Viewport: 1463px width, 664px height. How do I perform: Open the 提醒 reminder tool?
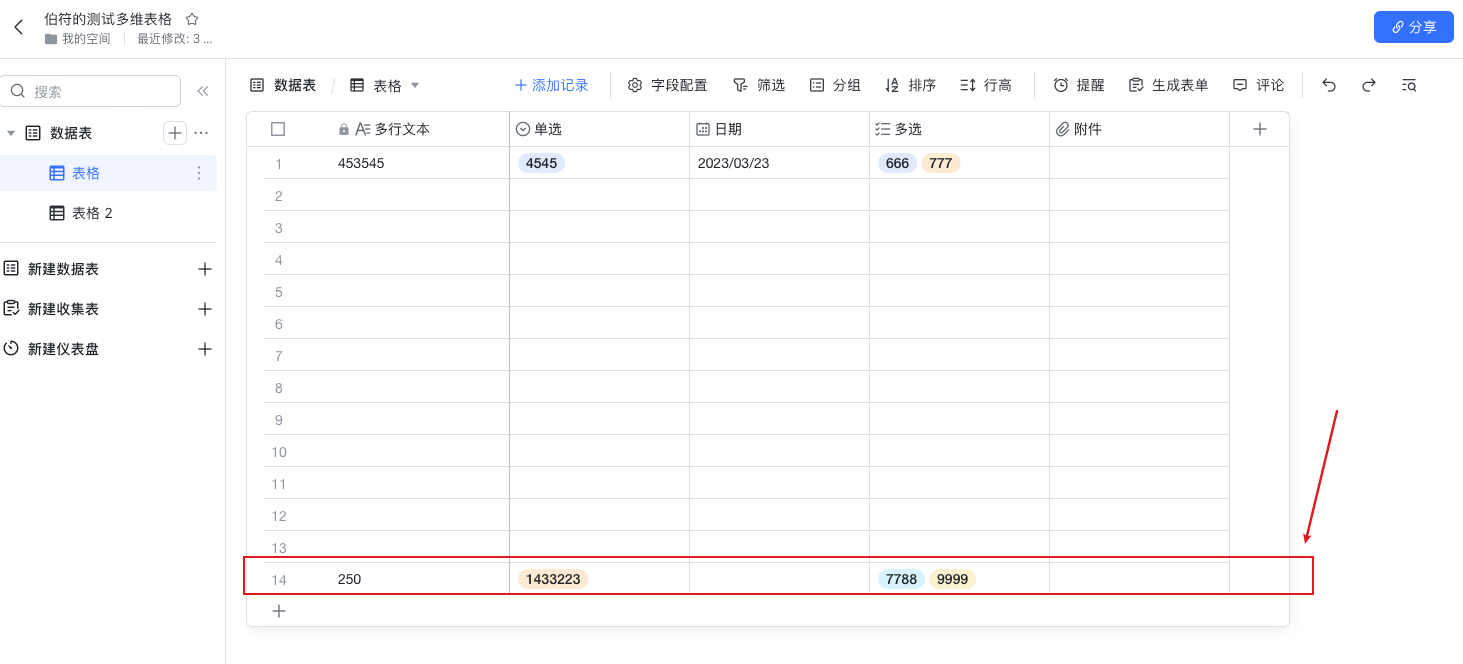click(x=1079, y=85)
